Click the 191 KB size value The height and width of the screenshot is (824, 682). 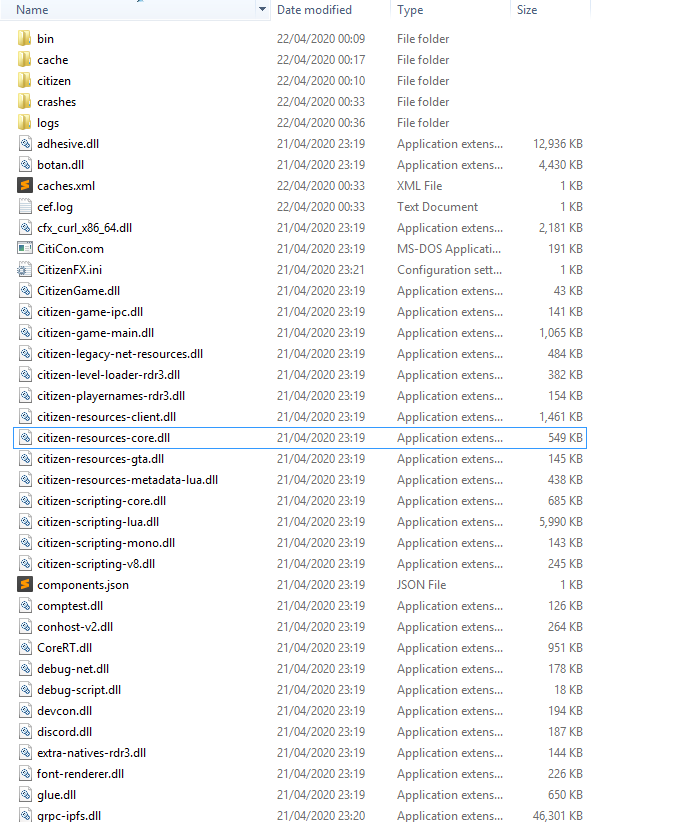[x=565, y=249]
